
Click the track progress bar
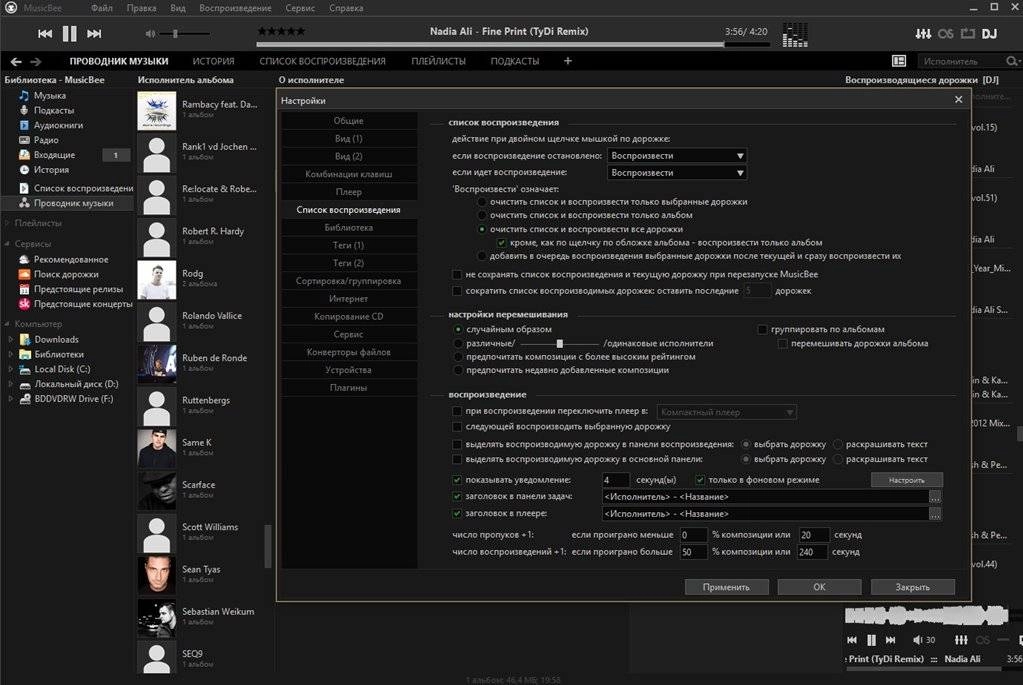point(513,44)
